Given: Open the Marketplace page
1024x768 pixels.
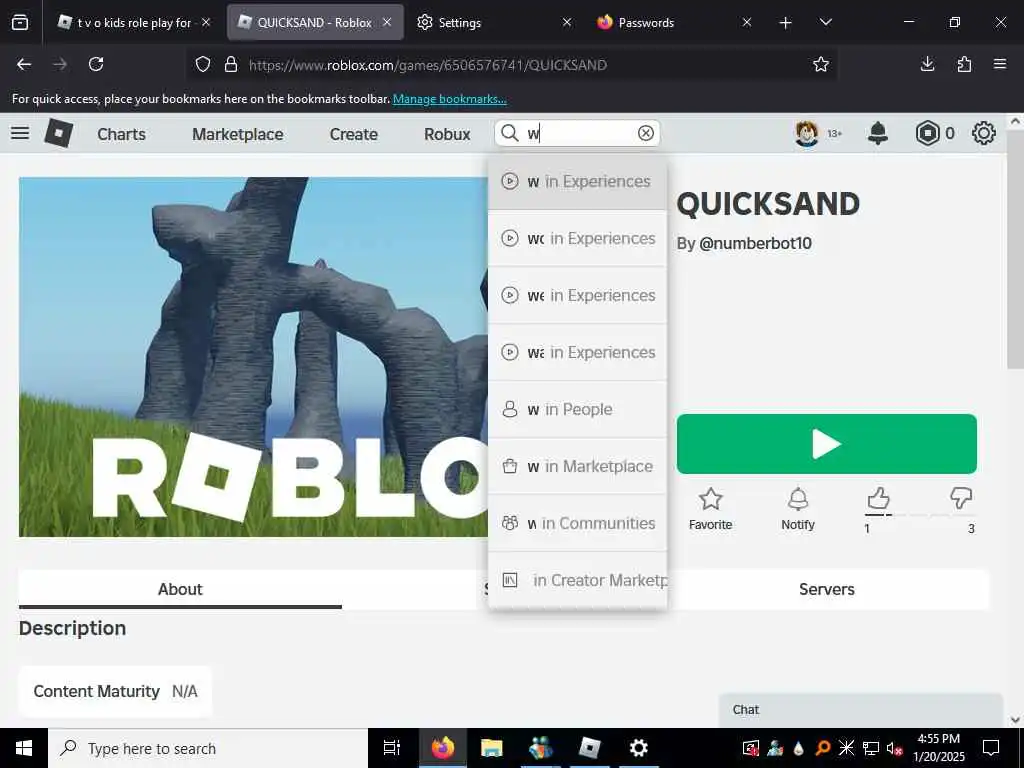Looking at the screenshot, I should click(x=238, y=134).
